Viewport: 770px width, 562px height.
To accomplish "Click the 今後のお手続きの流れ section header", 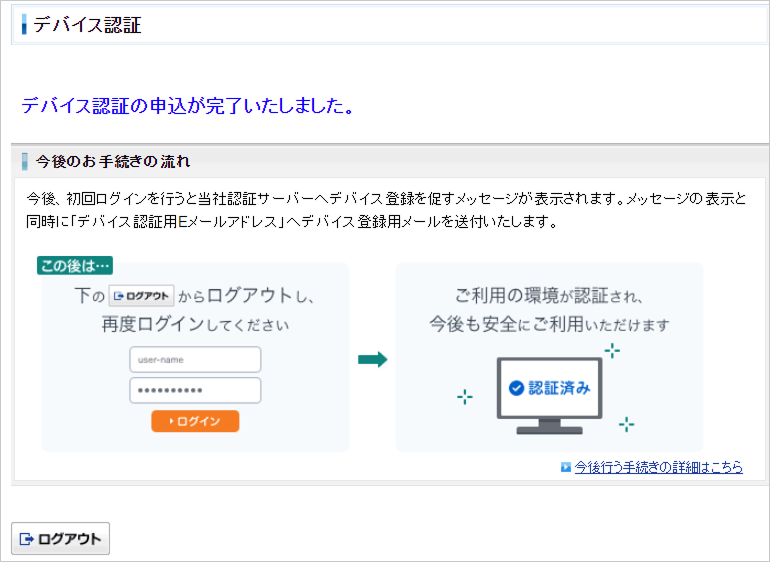I will click(113, 161).
